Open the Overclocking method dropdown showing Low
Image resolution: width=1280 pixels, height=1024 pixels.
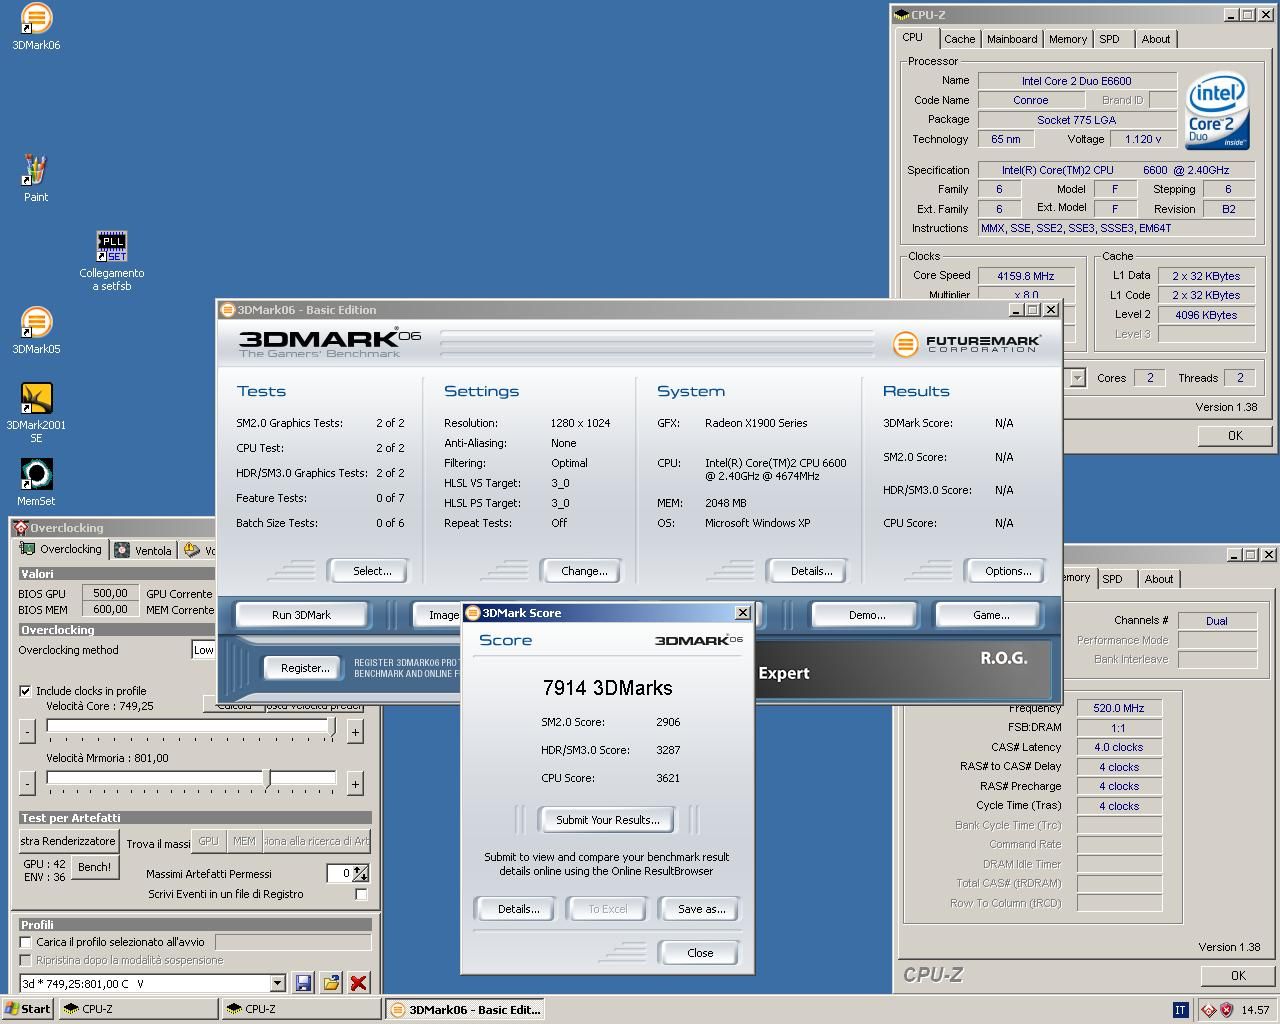pyautogui.click(x=204, y=650)
